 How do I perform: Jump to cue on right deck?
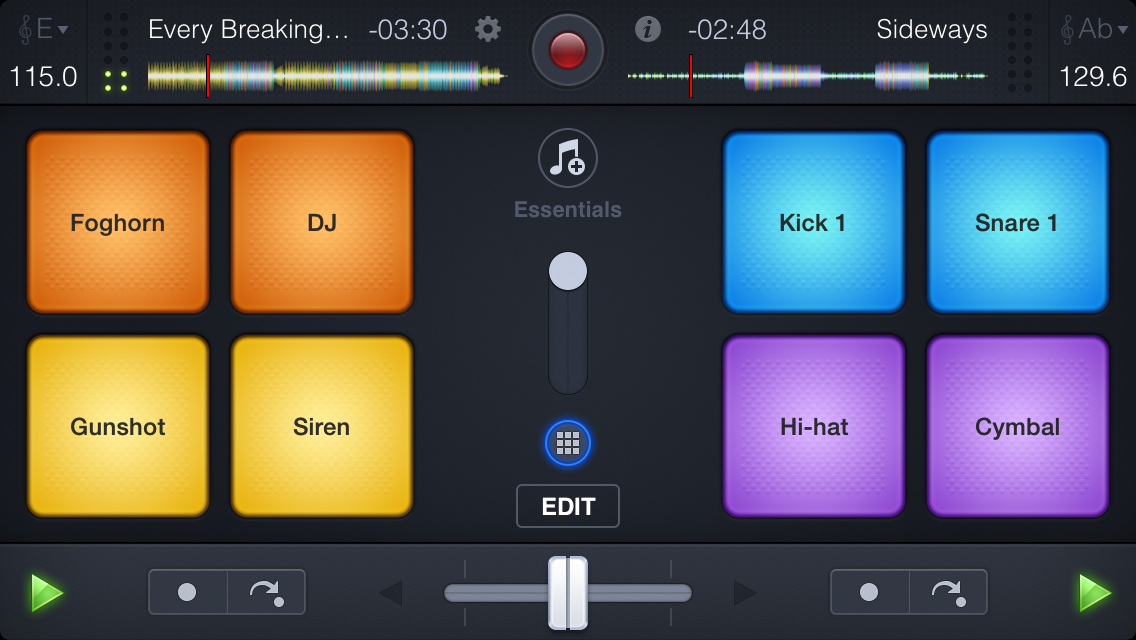point(948,592)
